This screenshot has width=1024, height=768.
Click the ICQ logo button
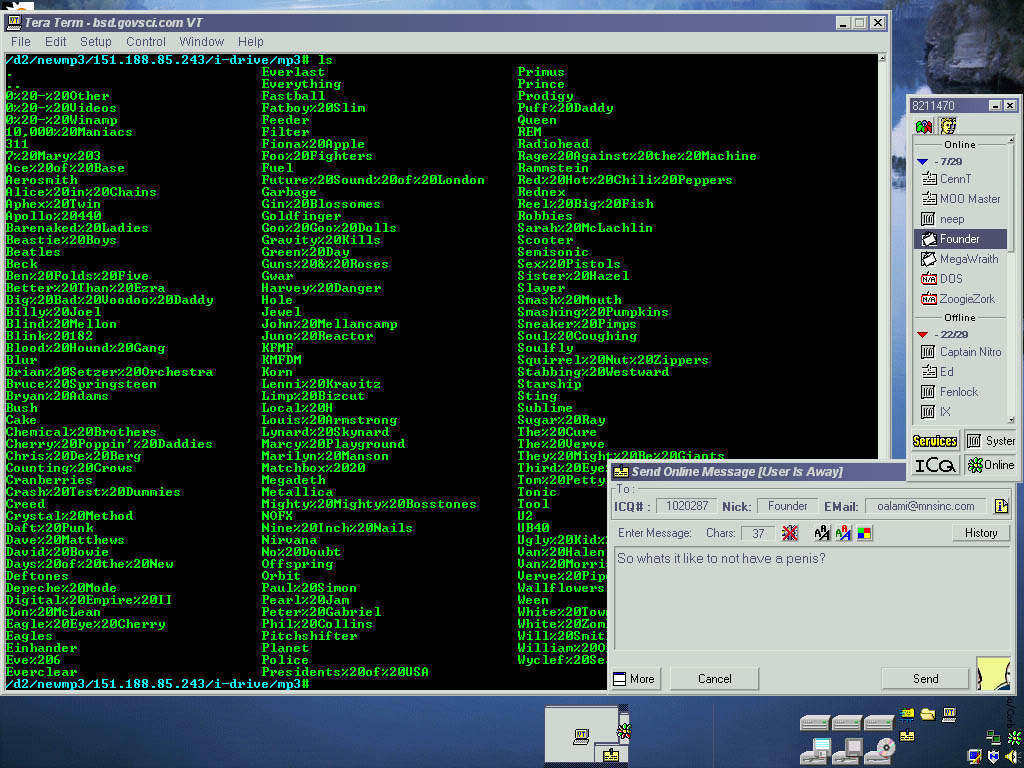tap(935, 465)
